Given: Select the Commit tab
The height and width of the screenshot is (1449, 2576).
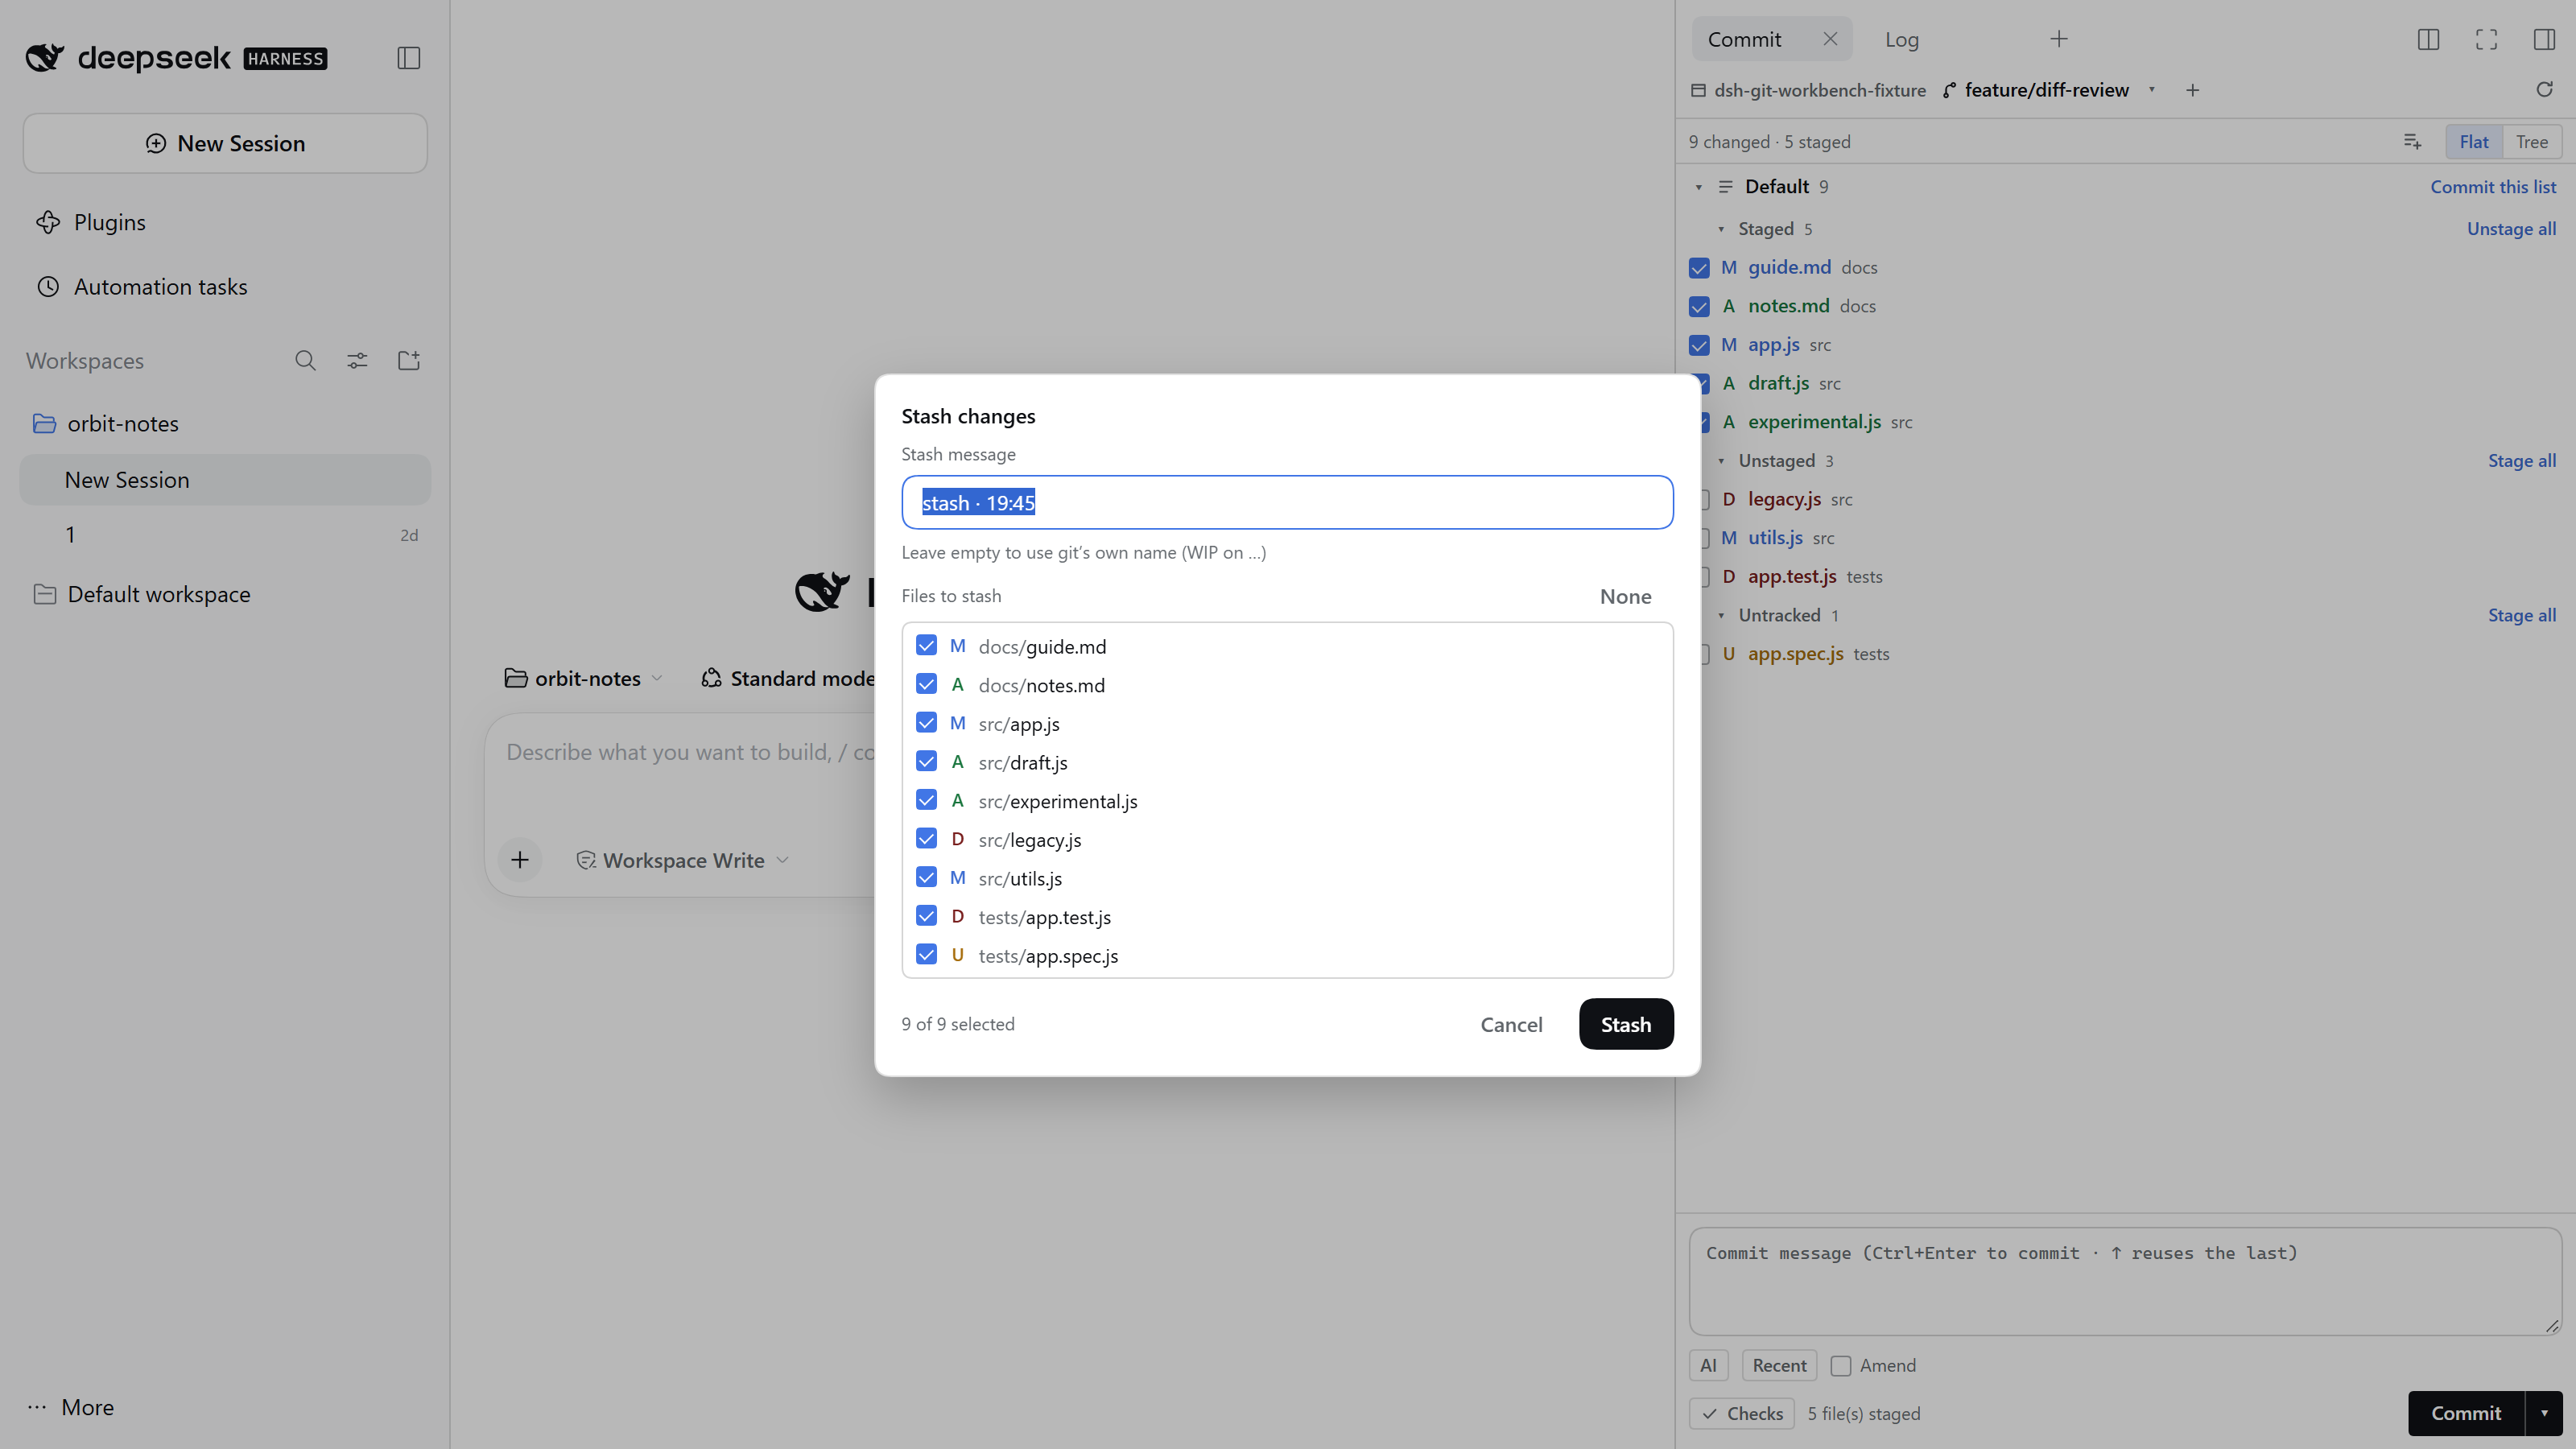Looking at the screenshot, I should click(x=1745, y=39).
